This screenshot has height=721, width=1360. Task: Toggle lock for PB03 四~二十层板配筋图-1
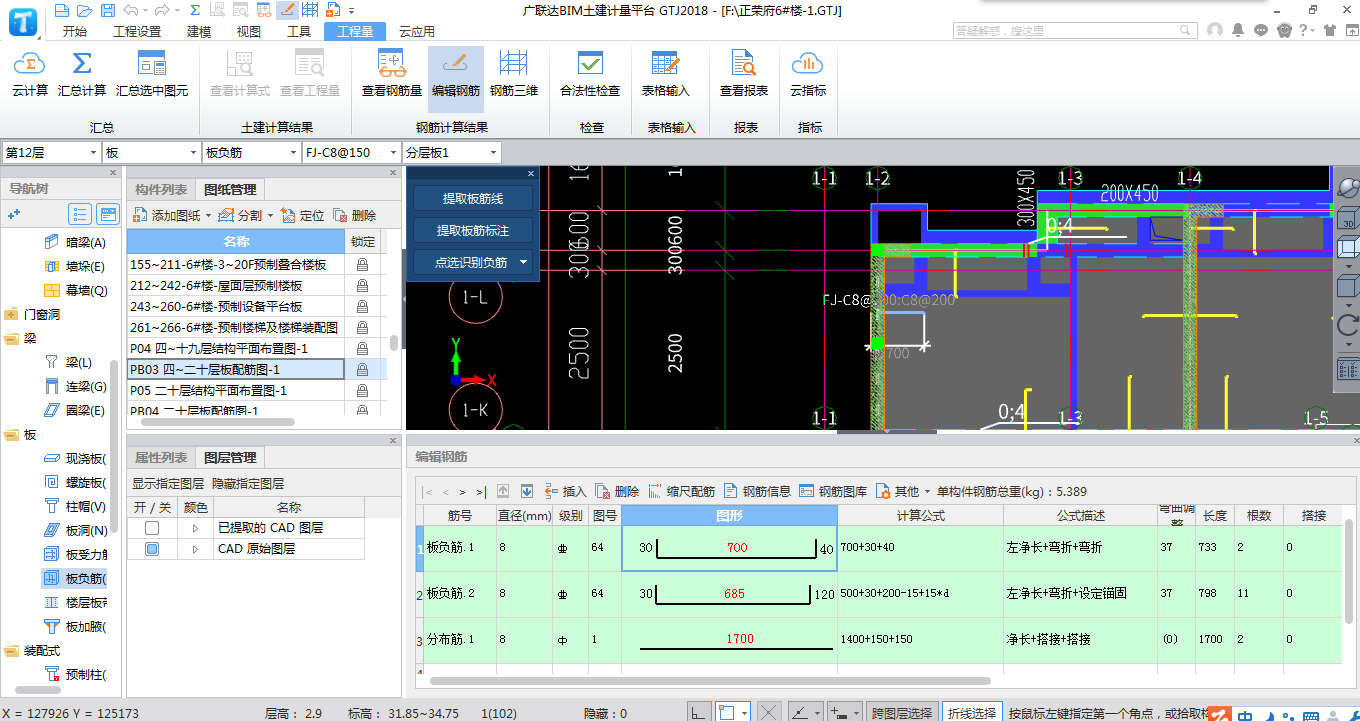362,370
